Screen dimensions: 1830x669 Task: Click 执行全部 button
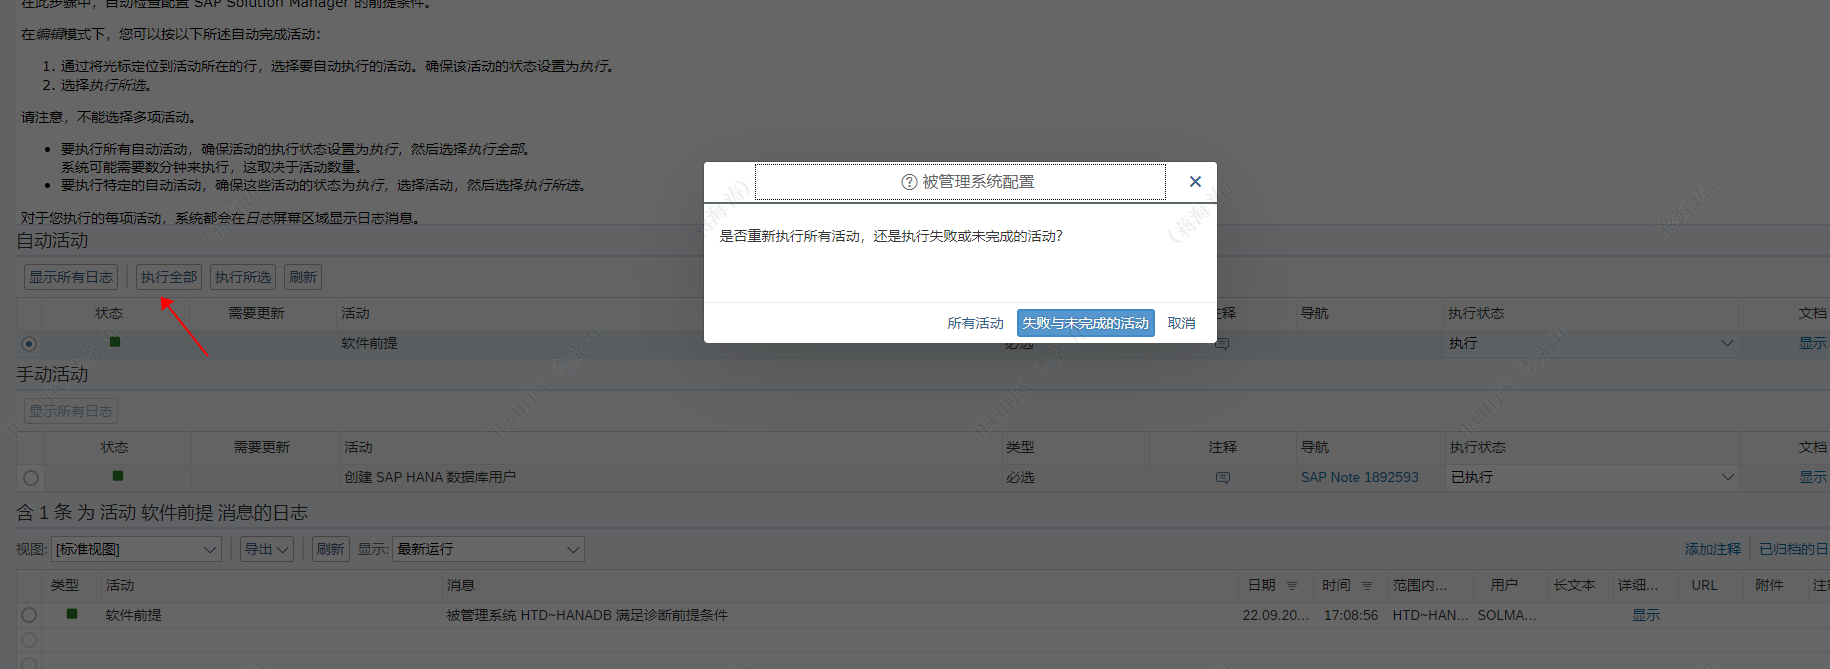(169, 277)
